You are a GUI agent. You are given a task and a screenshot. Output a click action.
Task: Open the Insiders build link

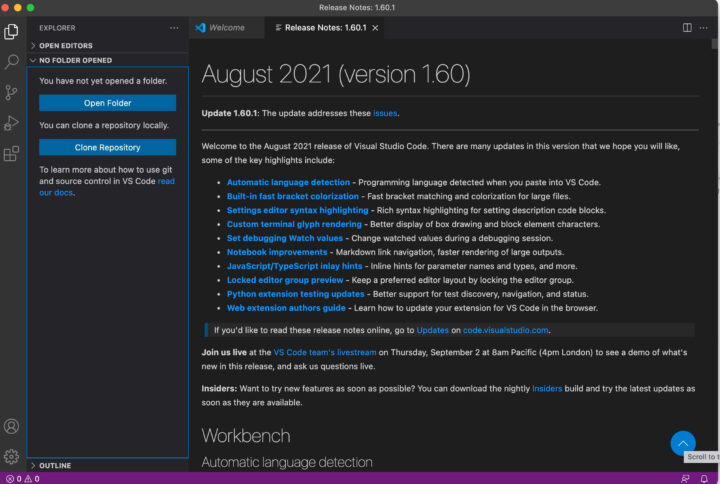[547, 388]
